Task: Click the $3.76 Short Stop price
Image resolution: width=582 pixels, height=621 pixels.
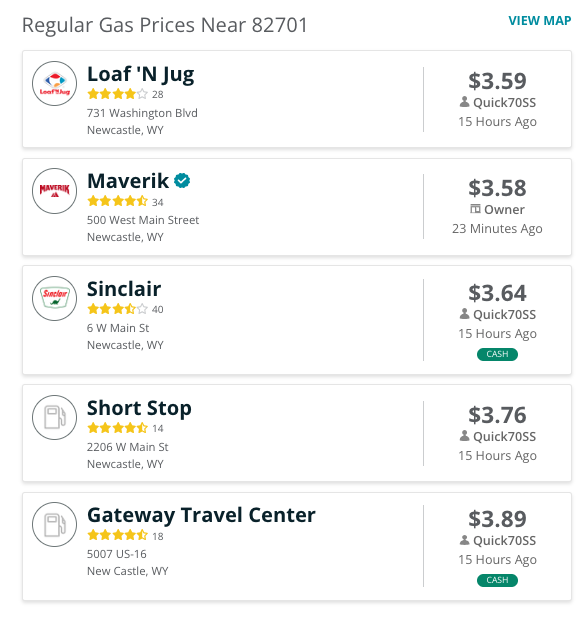Action: (x=497, y=415)
